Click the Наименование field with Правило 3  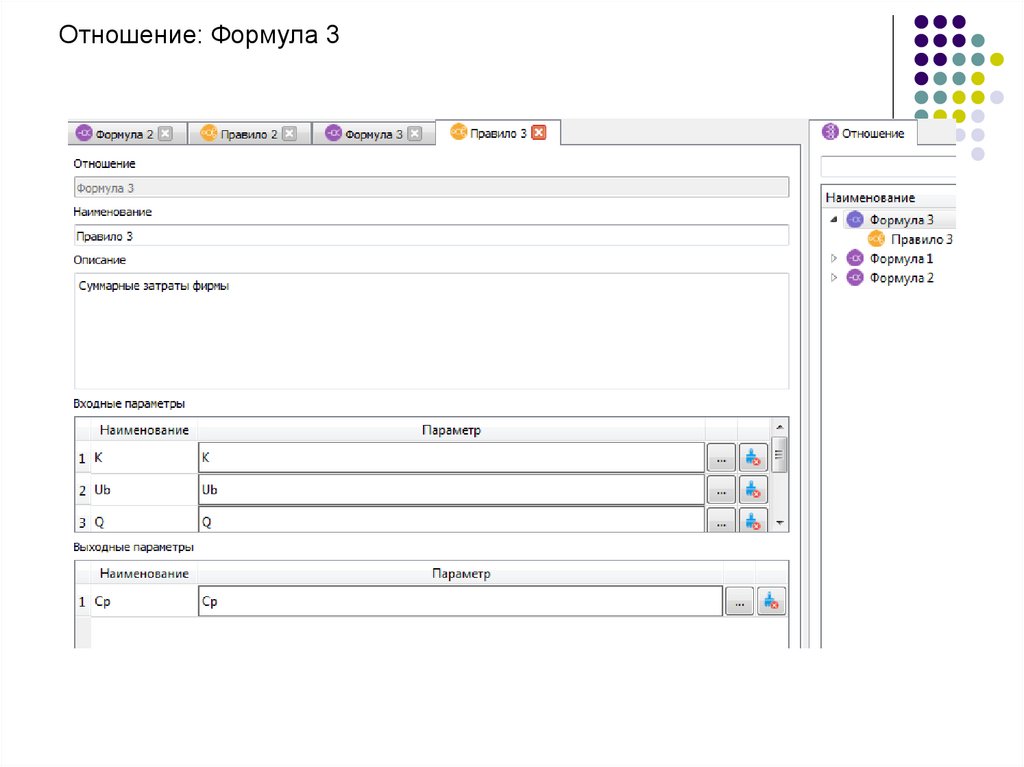[432, 236]
